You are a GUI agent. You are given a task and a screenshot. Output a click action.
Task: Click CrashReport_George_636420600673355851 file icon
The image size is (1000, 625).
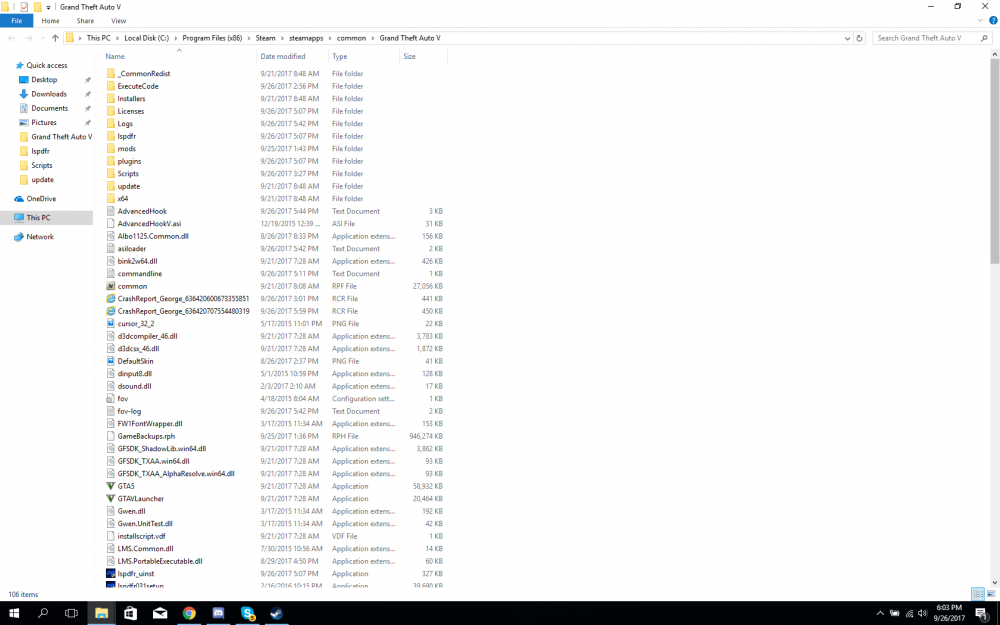pyautogui.click(x=110, y=298)
